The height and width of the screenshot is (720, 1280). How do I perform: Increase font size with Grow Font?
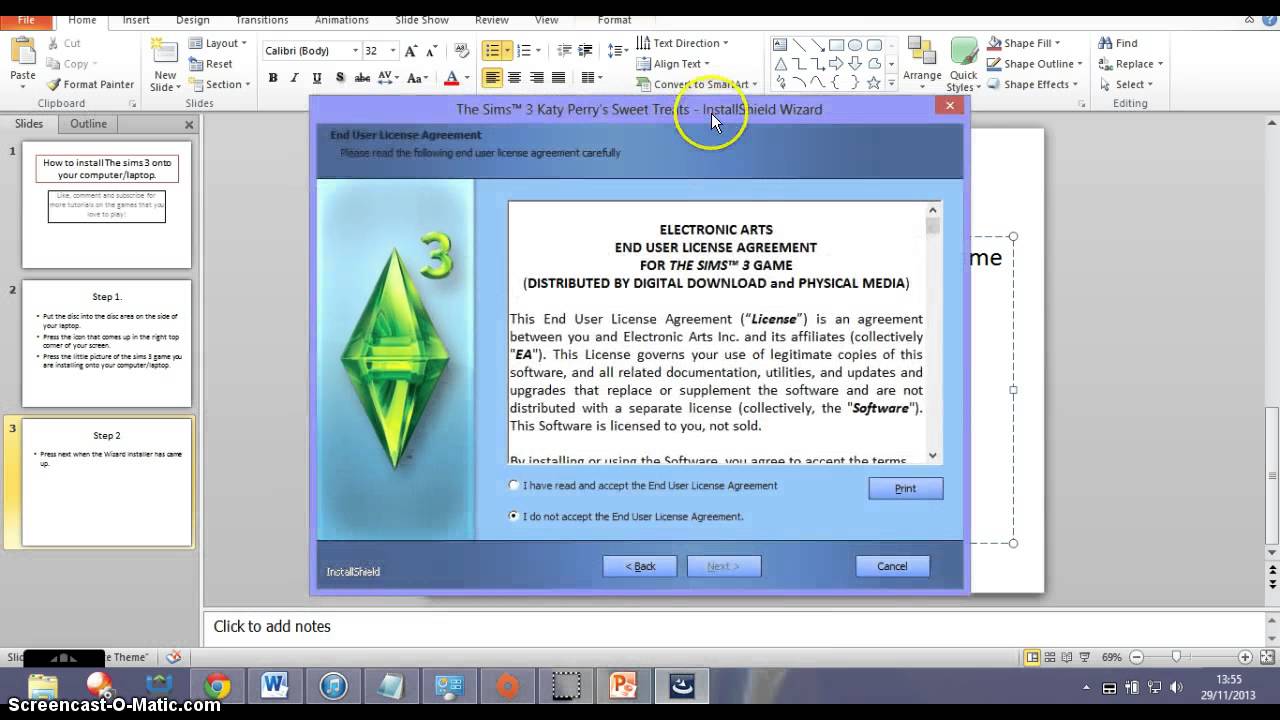tap(413, 50)
